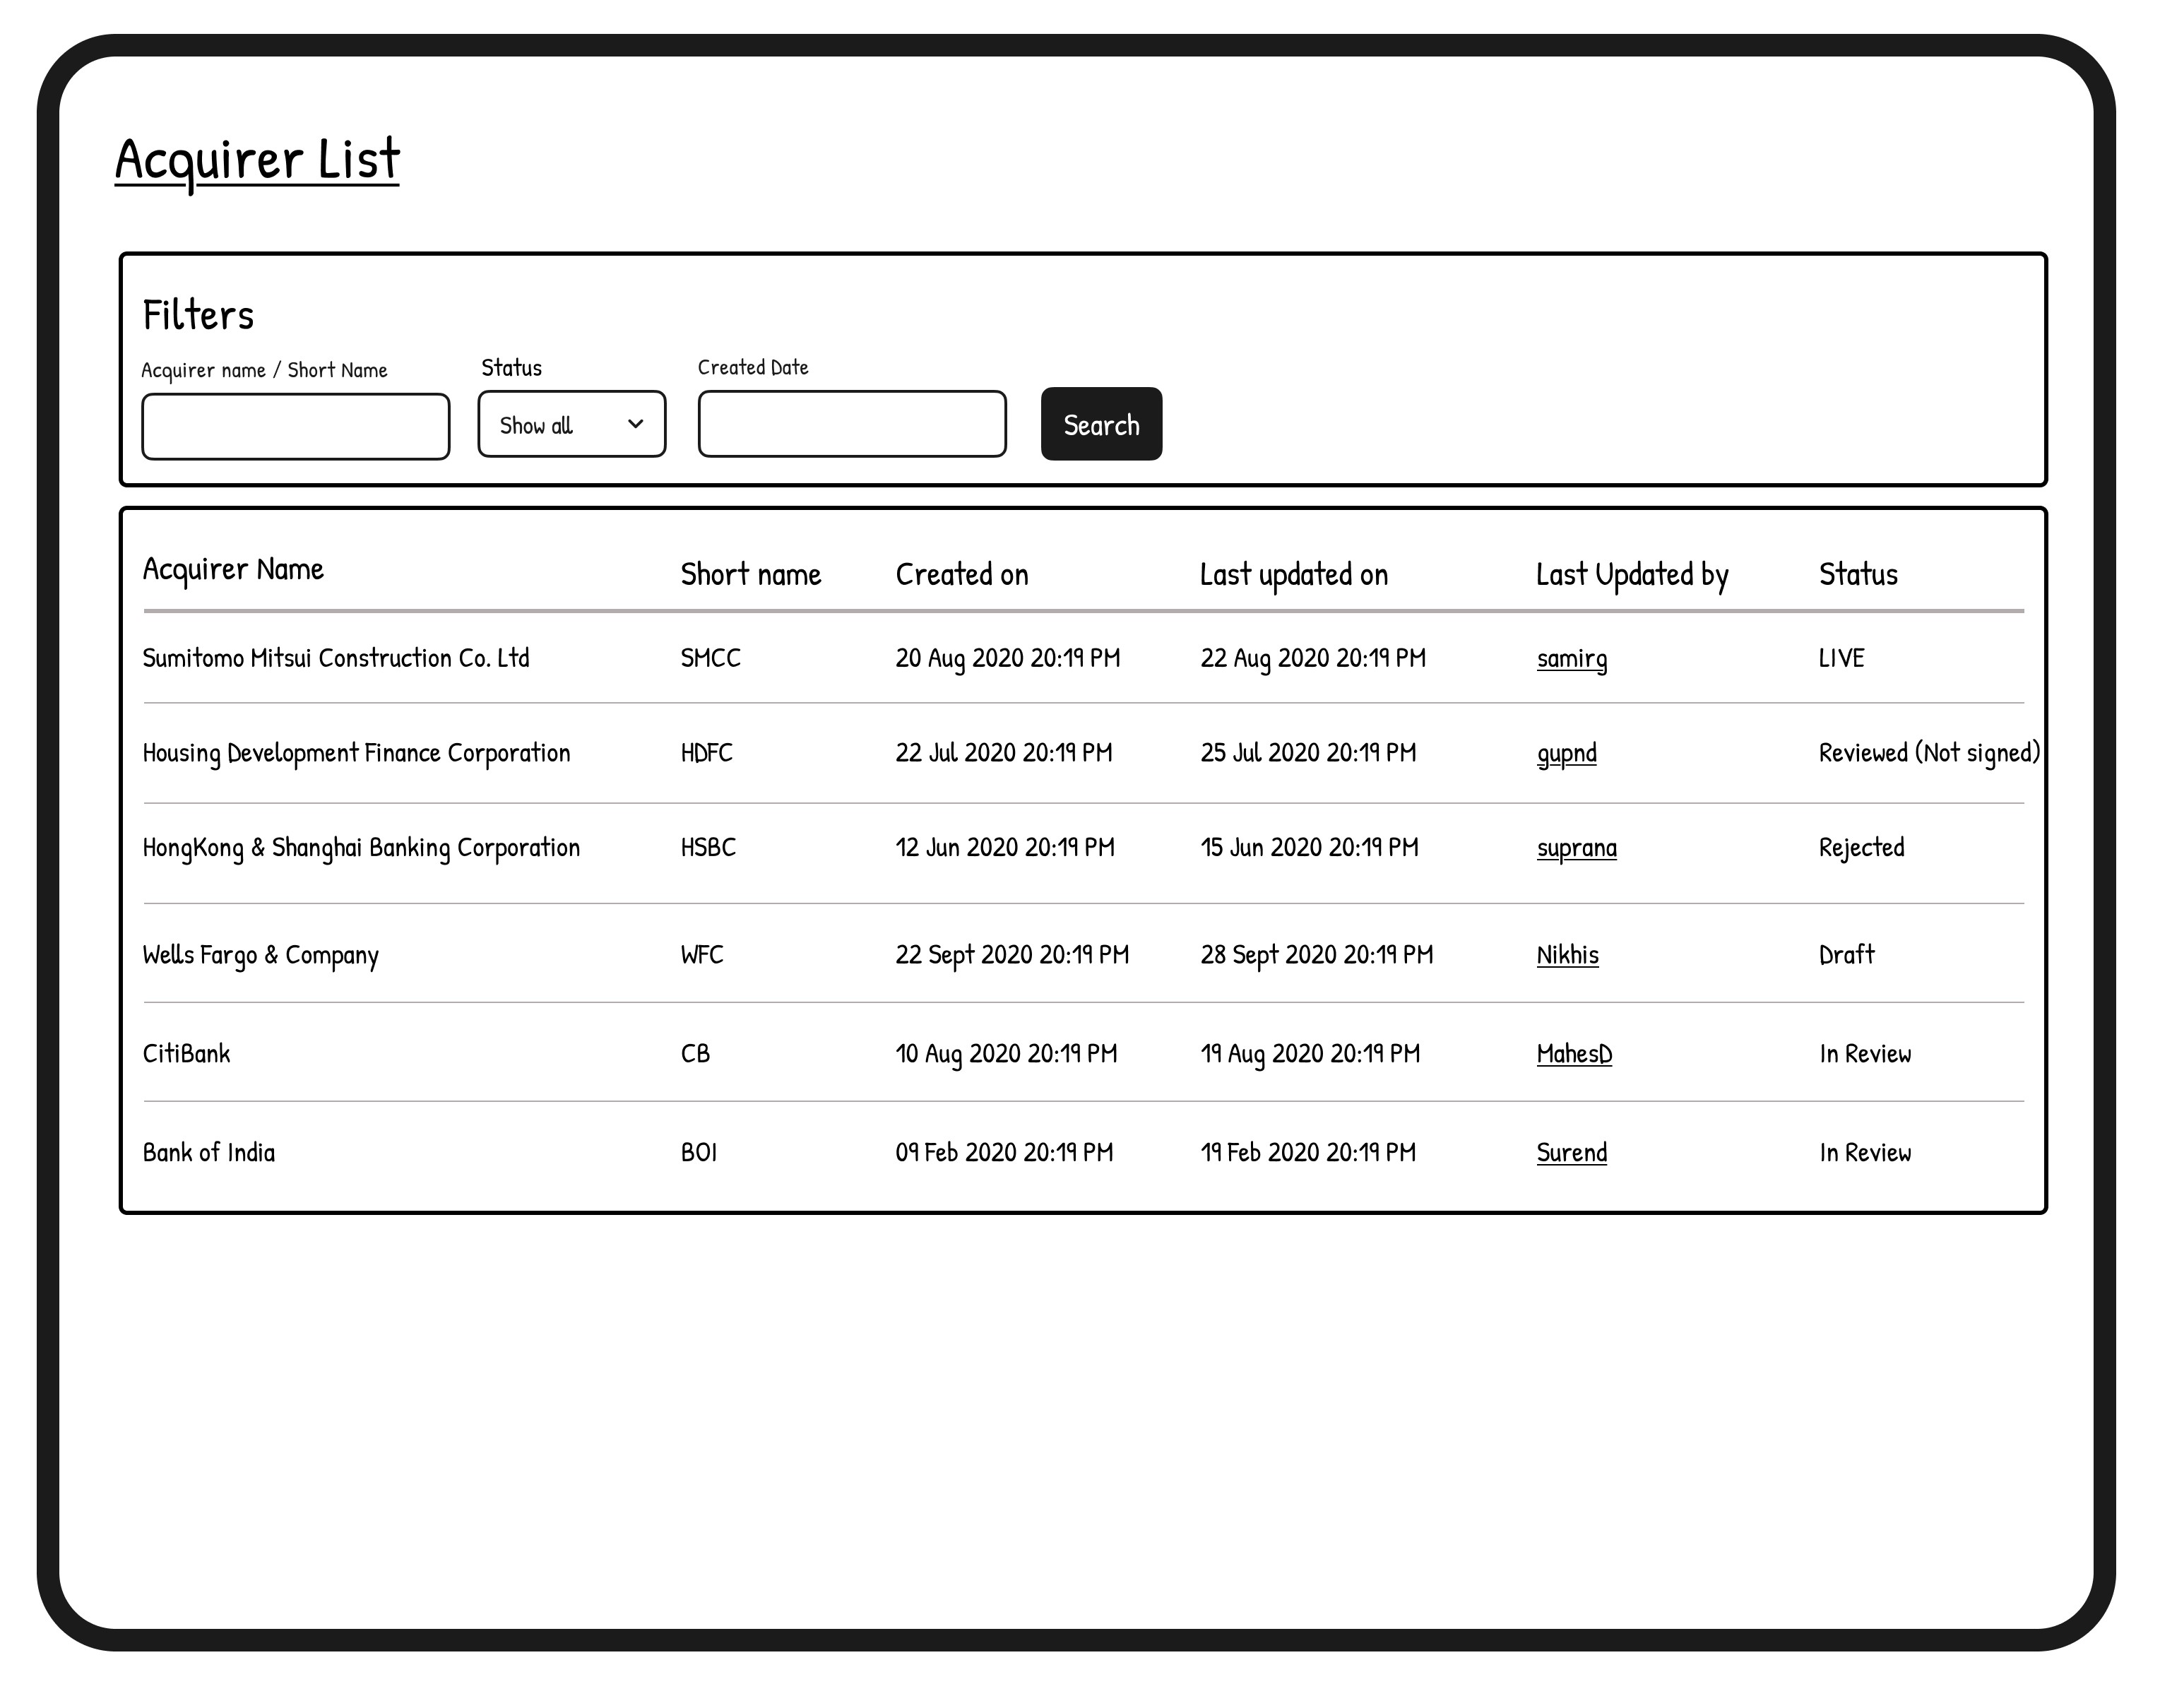This screenshot has width=2160, height=1708.
Task: Click the suprana user link
Action: (1576, 848)
